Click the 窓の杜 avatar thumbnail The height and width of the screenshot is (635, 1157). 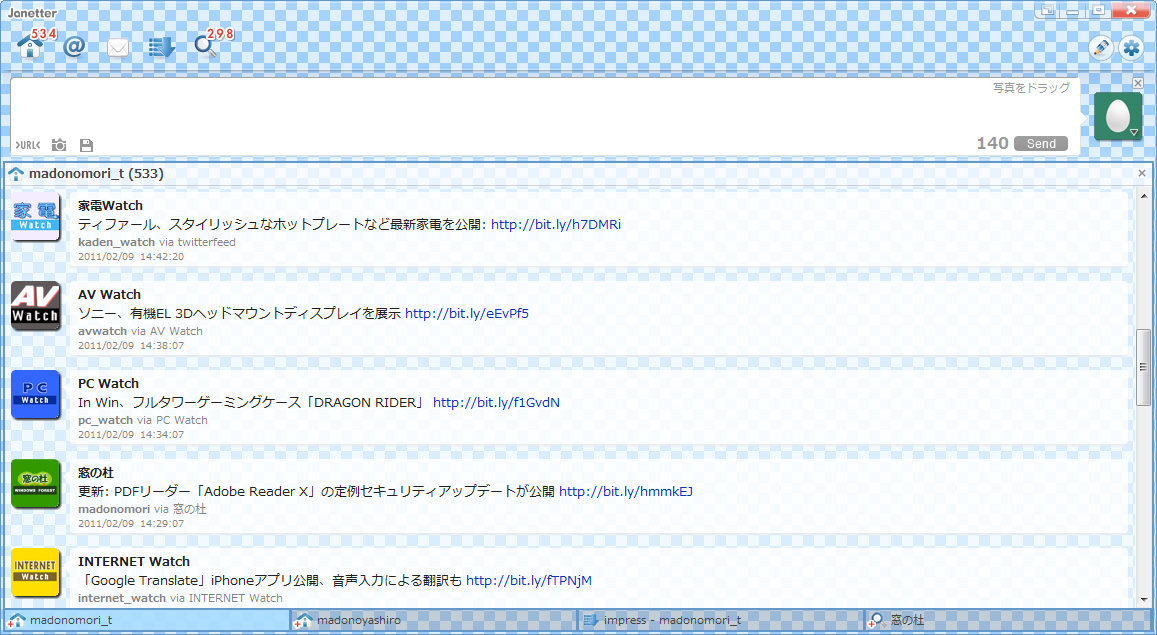(35, 484)
